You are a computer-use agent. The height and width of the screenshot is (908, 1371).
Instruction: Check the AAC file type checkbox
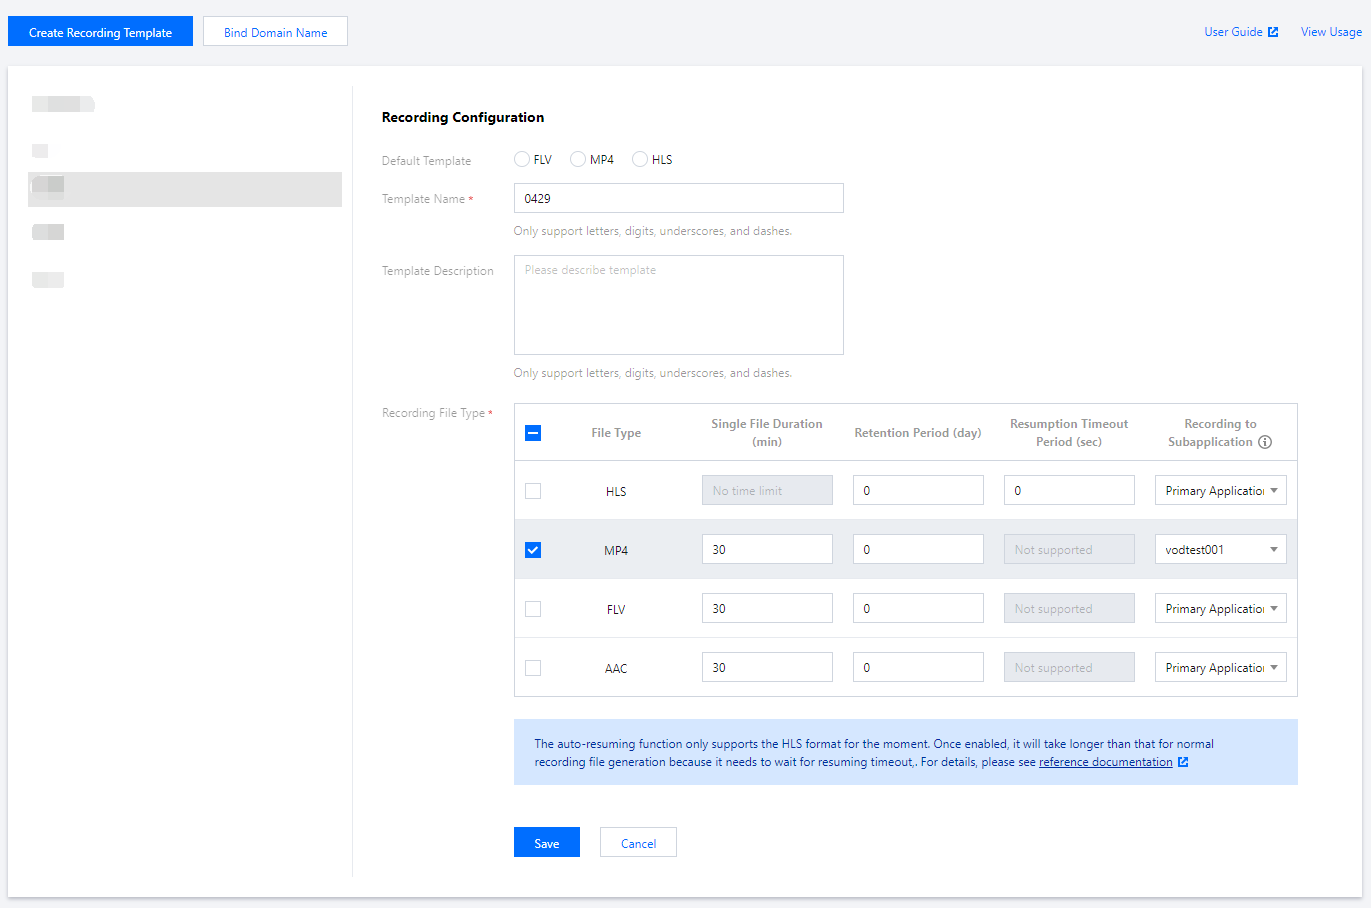(533, 668)
